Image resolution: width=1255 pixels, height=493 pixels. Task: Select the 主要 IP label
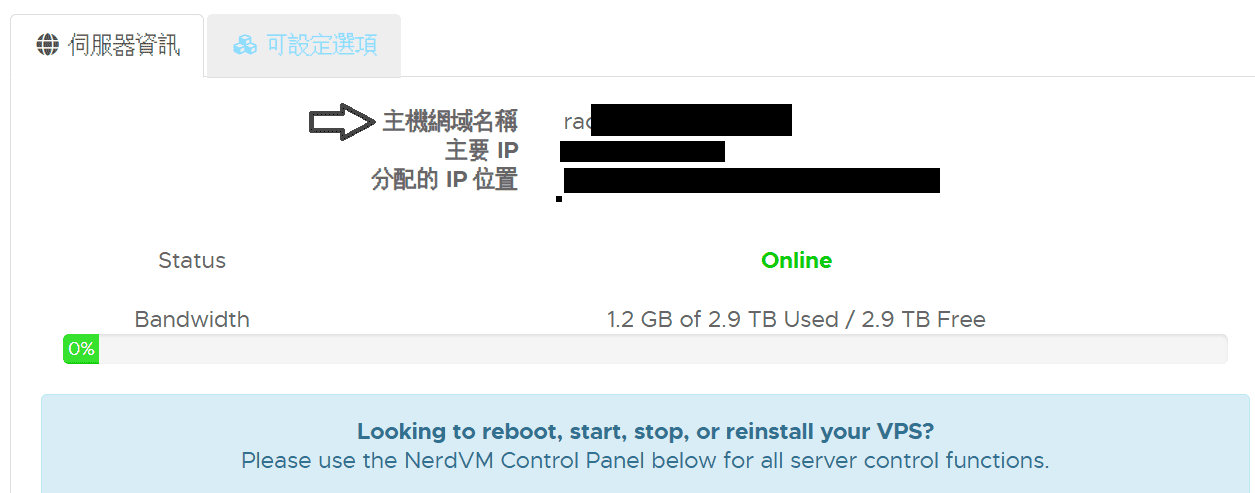(x=482, y=151)
